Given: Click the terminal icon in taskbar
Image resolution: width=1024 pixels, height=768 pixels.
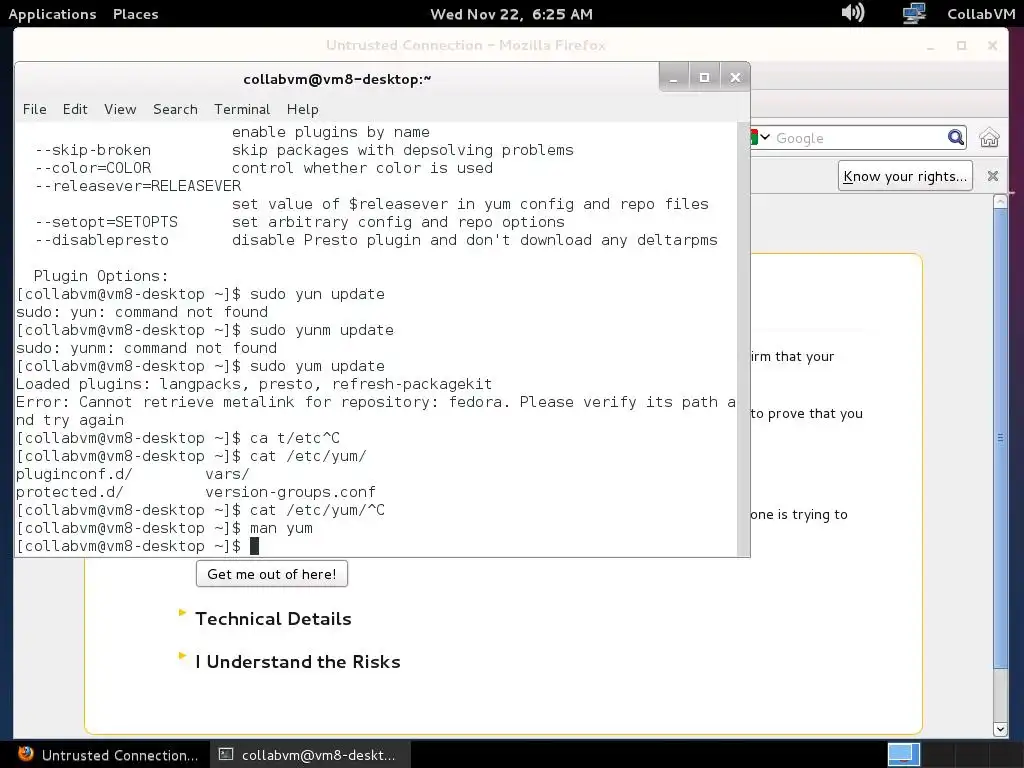Looking at the screenshot, I should (226, 754).
